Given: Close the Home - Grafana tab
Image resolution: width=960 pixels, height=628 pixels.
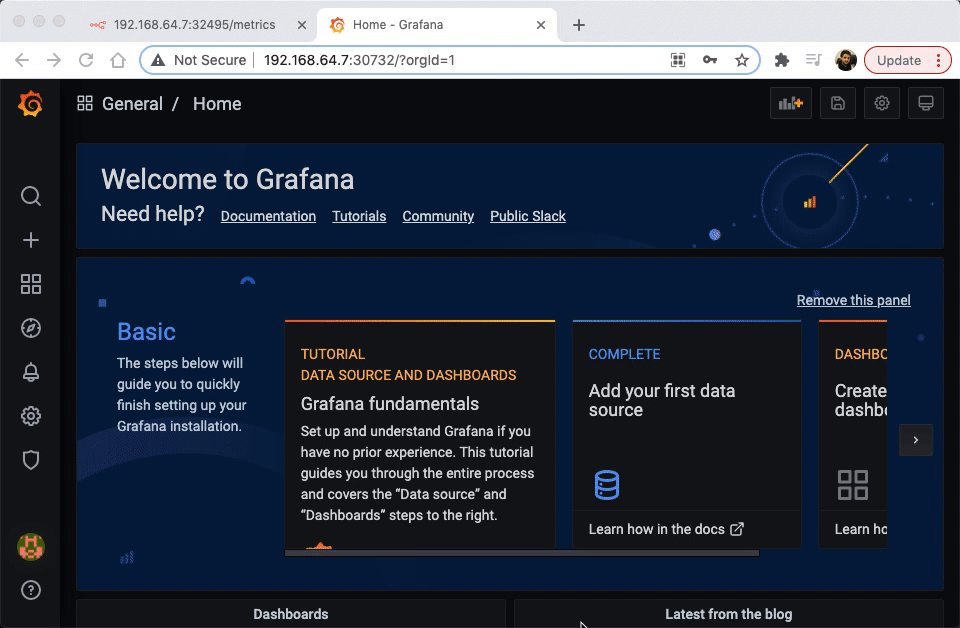Looking at the screenshot, I should click(541, 25).
